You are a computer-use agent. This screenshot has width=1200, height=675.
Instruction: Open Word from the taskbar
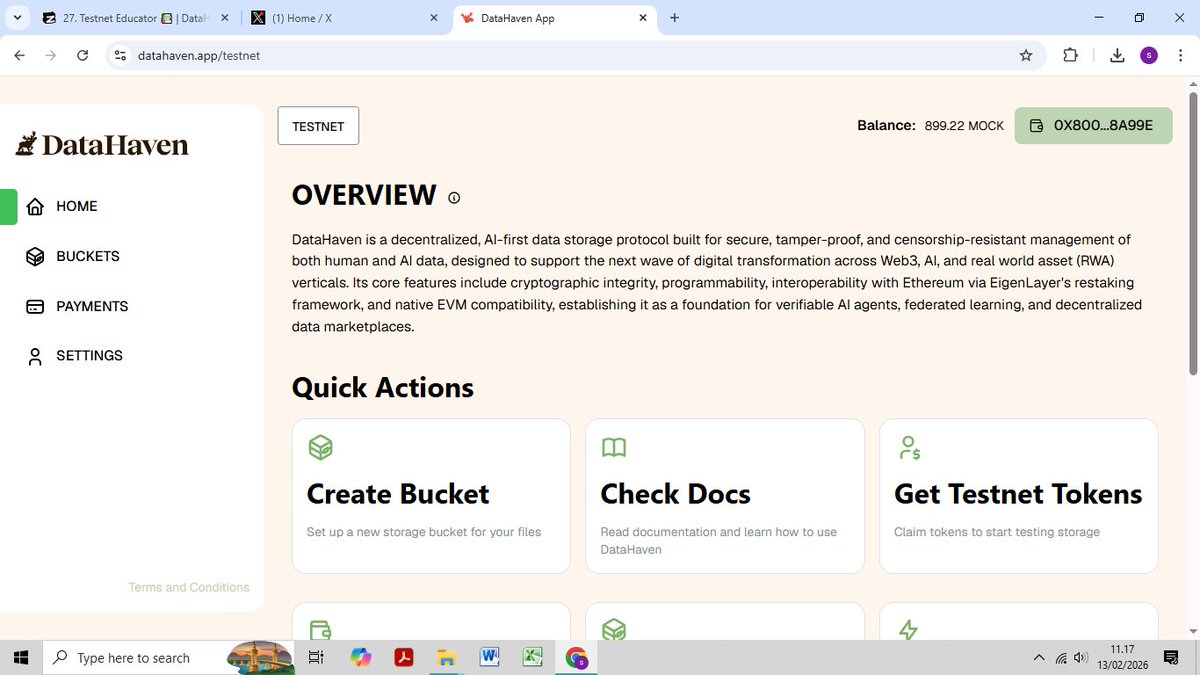pos(490,658)
